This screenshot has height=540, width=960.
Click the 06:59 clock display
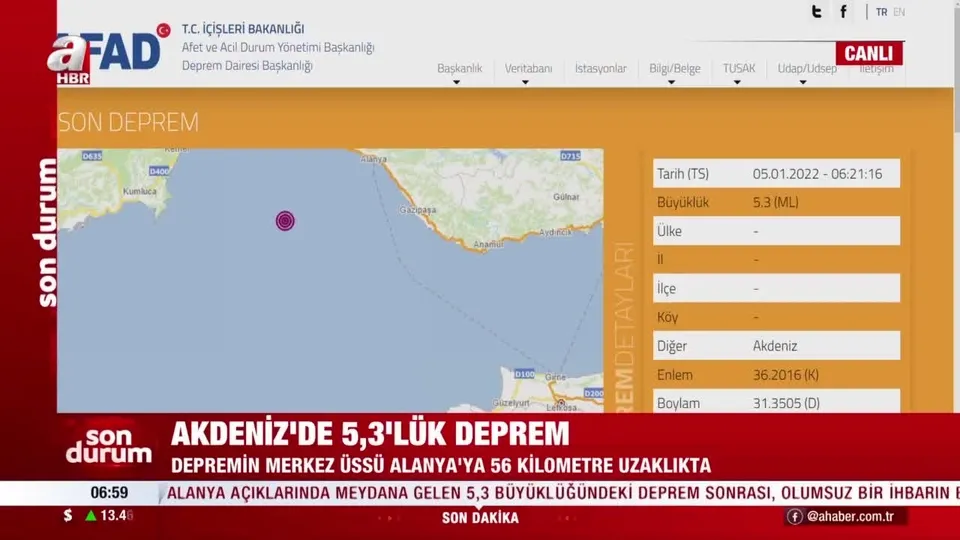(109, 492)
